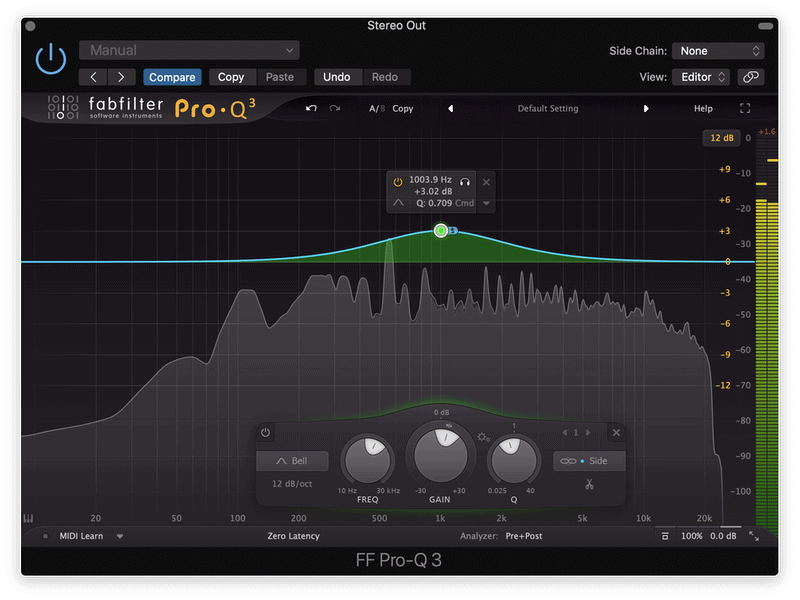Click Copy next to A/B
This screenshot has height=600, width=800.
coord(403,109)
